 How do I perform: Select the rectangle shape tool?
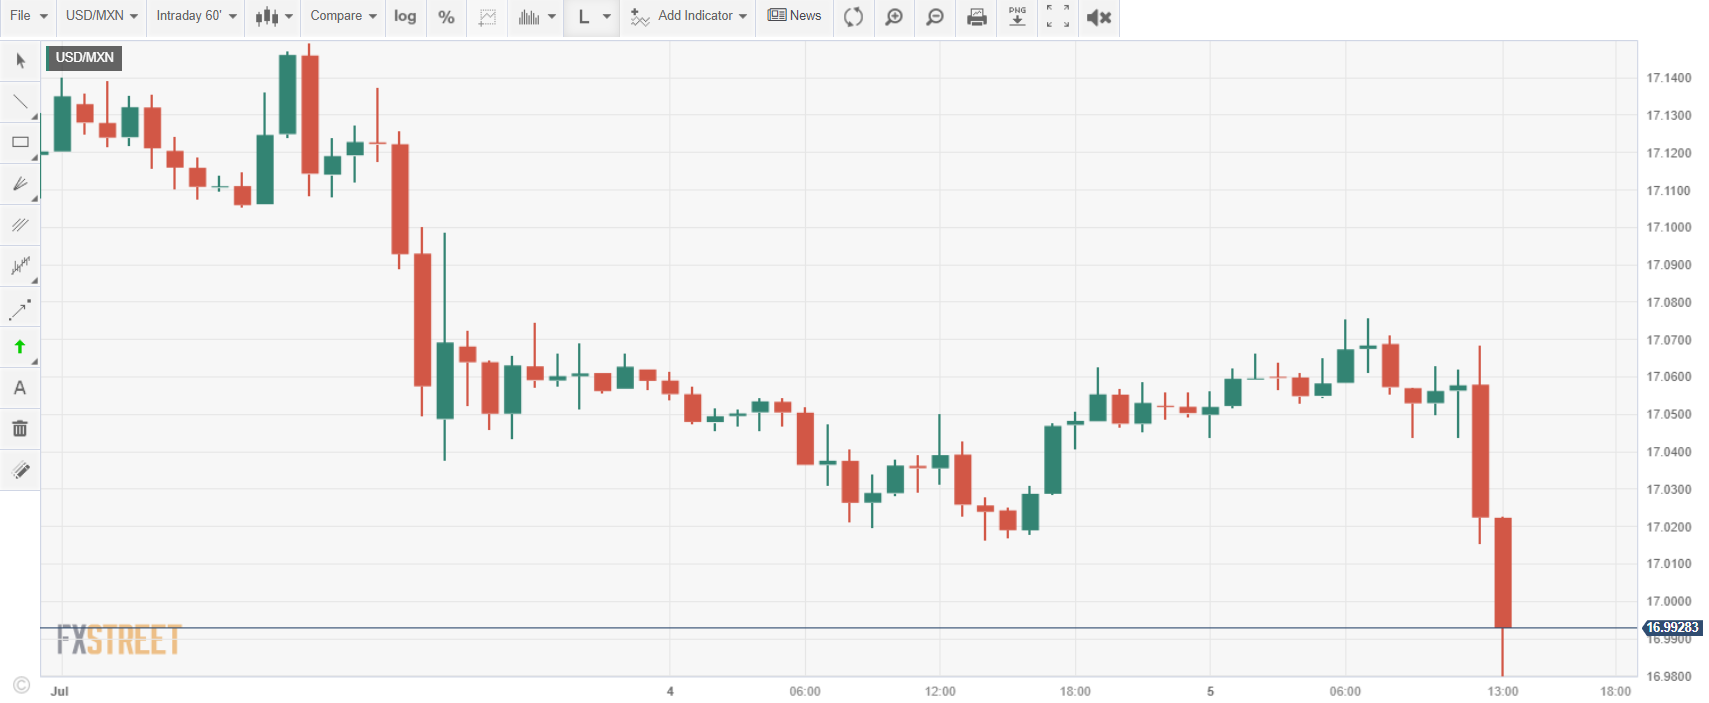(x=20, y=142)
